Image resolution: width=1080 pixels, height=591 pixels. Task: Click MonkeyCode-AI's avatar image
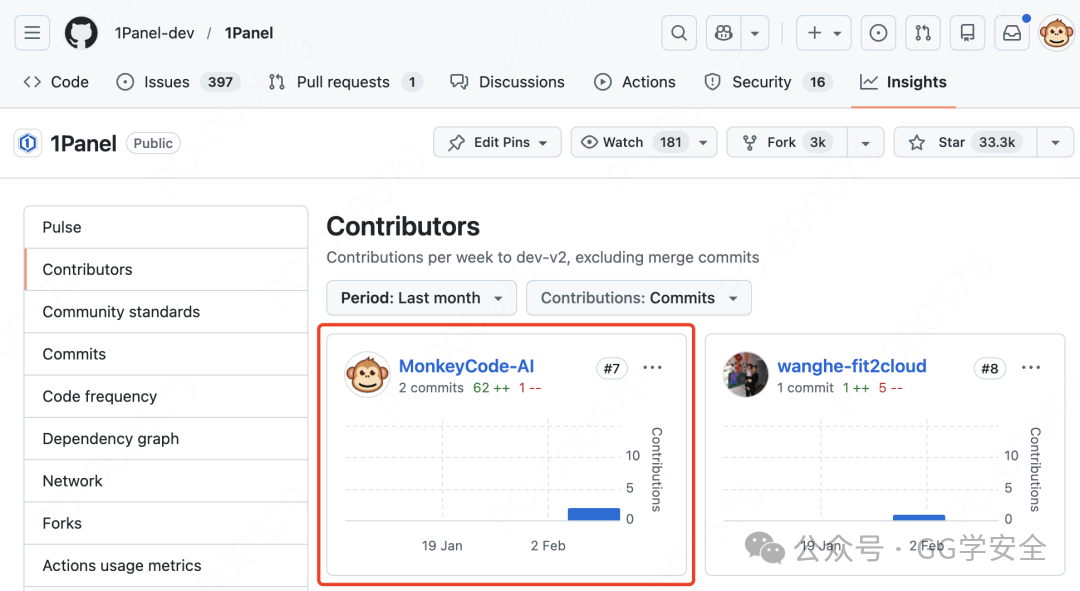367,375
